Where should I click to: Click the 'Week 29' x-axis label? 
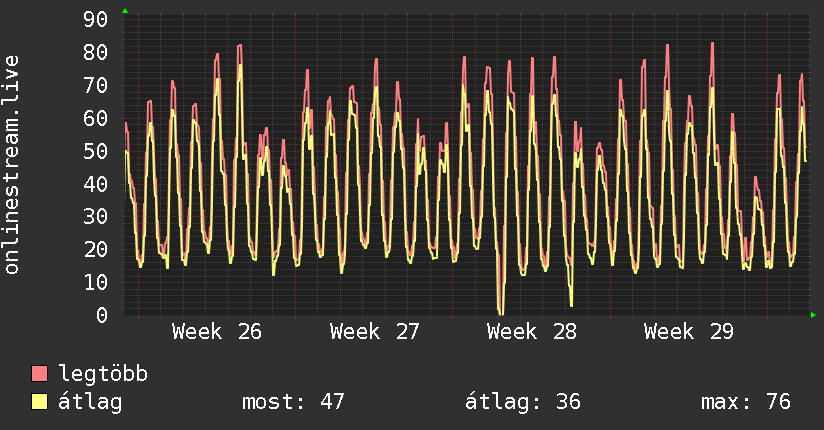(x=689, y=332)
